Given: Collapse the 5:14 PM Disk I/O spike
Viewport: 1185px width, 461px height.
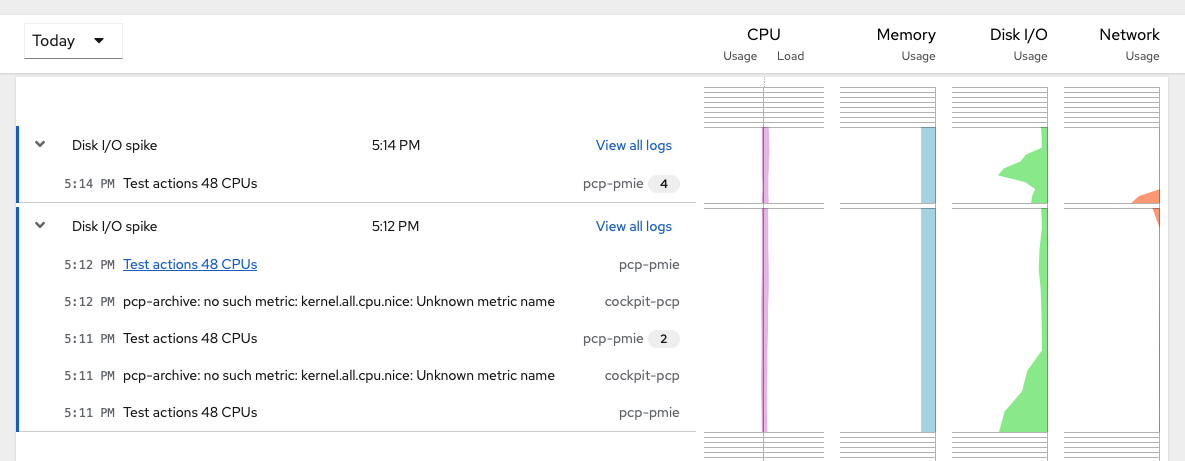Looking at the screenshot, I should click(x=41, y=144).
